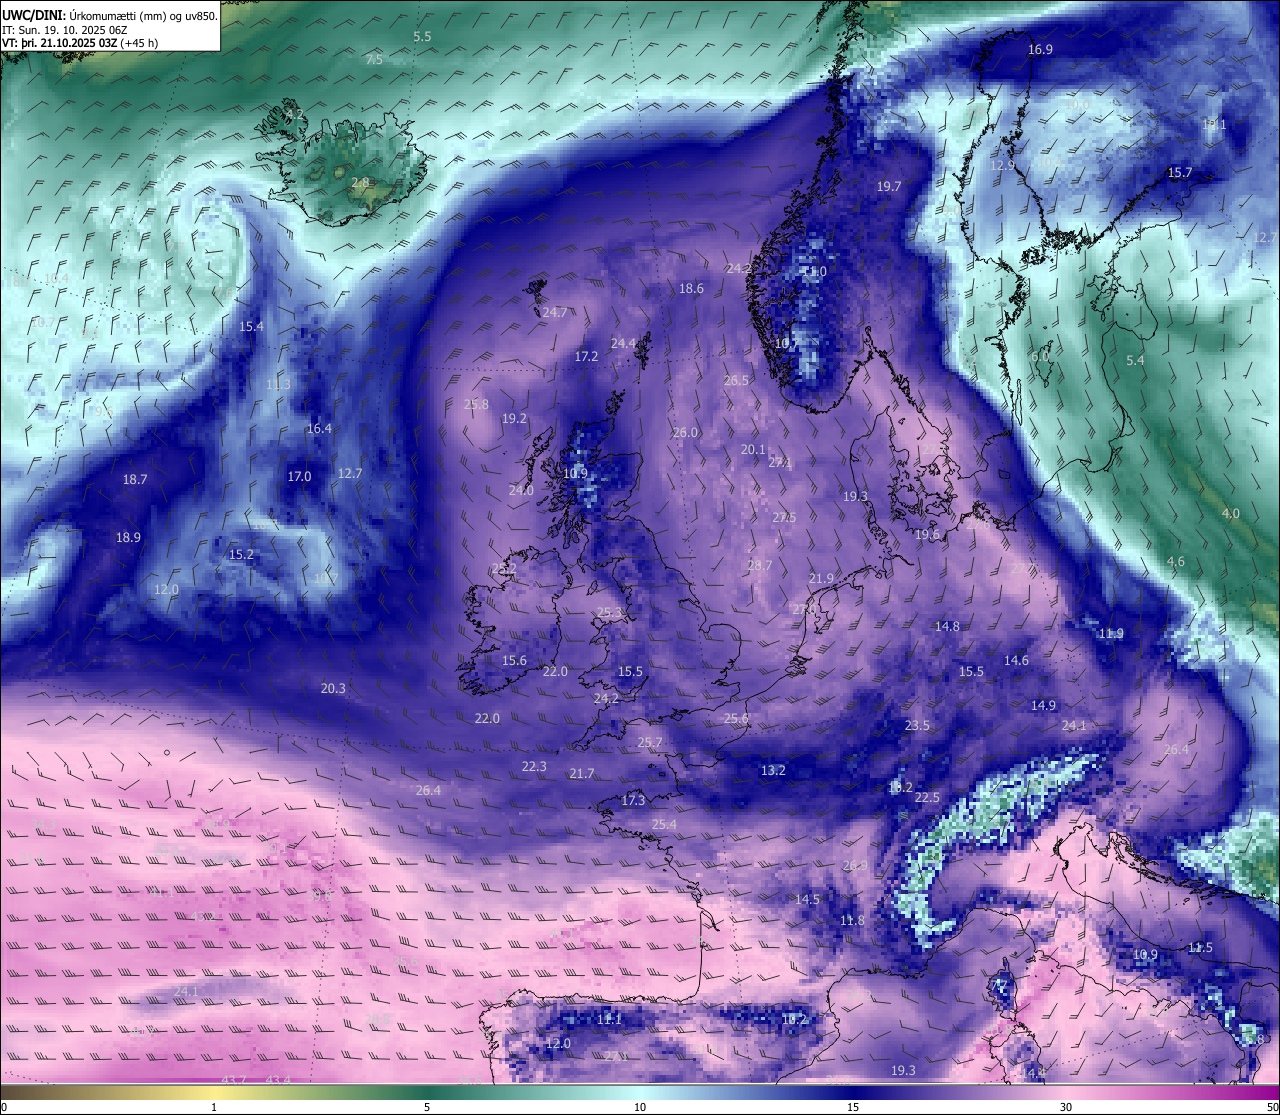This screenshot has height=1115, width=1280.
Task: Click the 21.7 value on the map
Action: coord(581,773)
